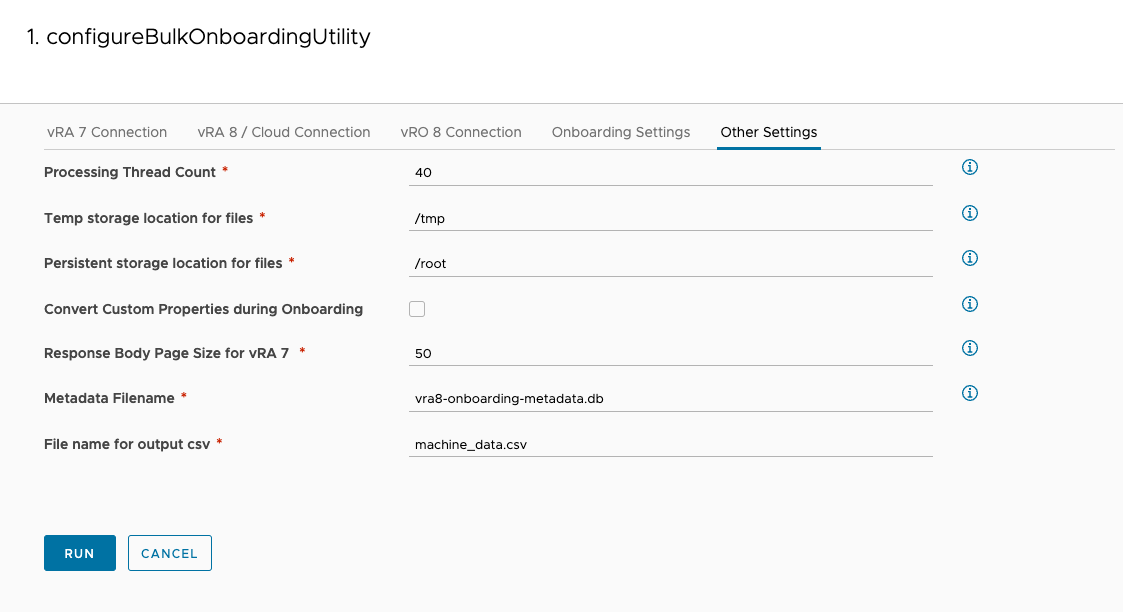Screen dimensions: 1123x612
Task: Click info icon for Temp storage location
Action: point(969,213)
